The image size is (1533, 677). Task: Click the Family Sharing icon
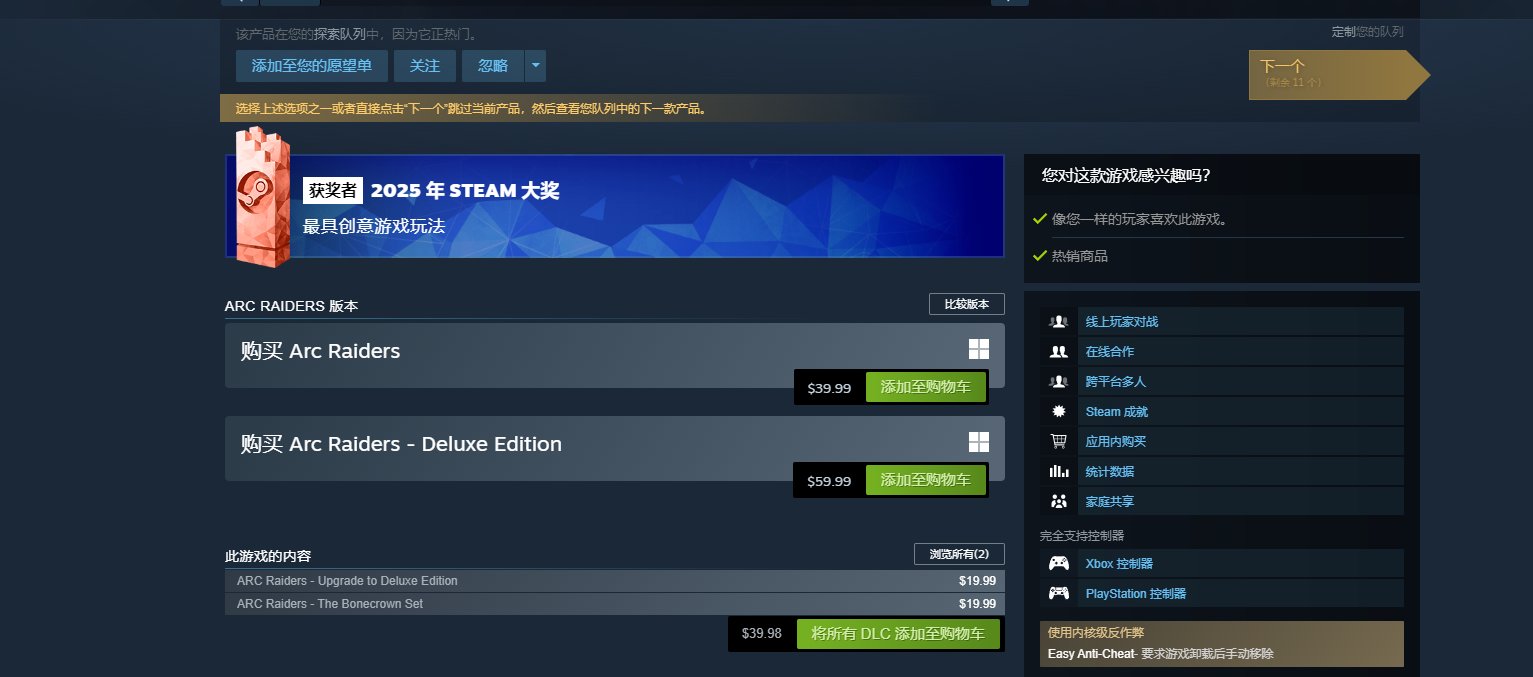pos(1058,502)
